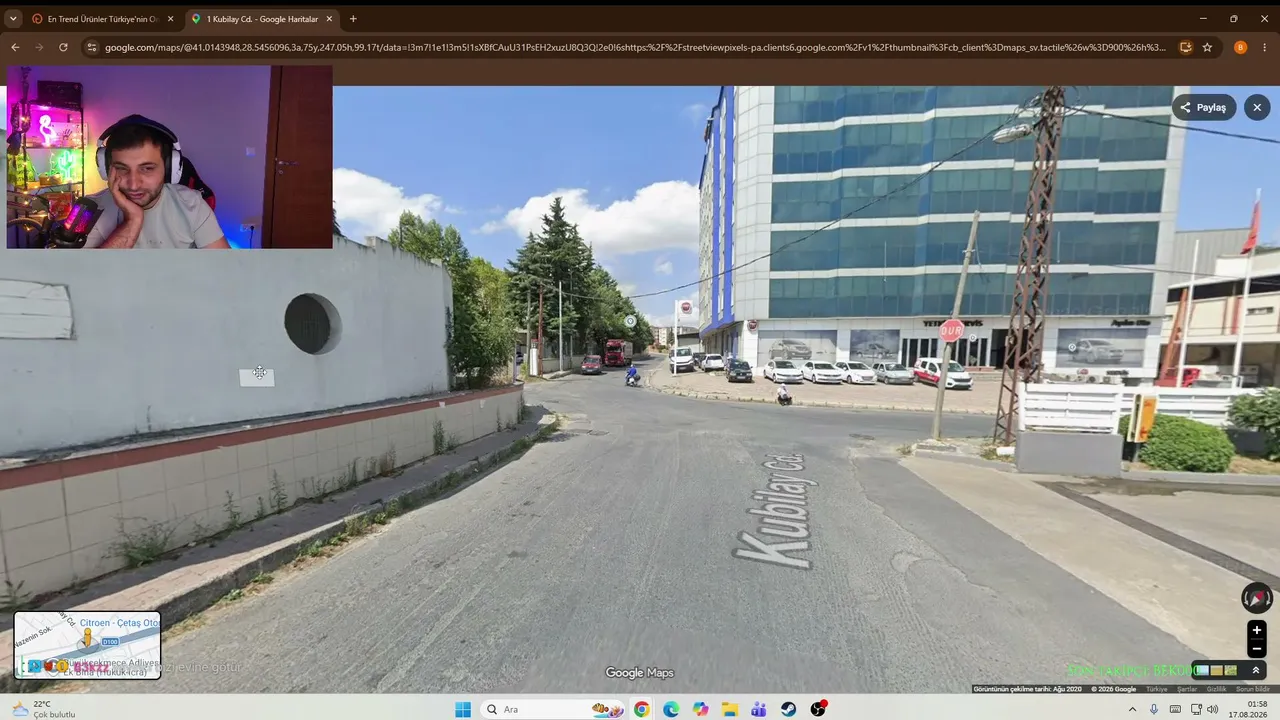Expand the imagery strip with double chevron
Image resolution: width=1280 pixels, height=720 pixels.
tap(1257, 670)
